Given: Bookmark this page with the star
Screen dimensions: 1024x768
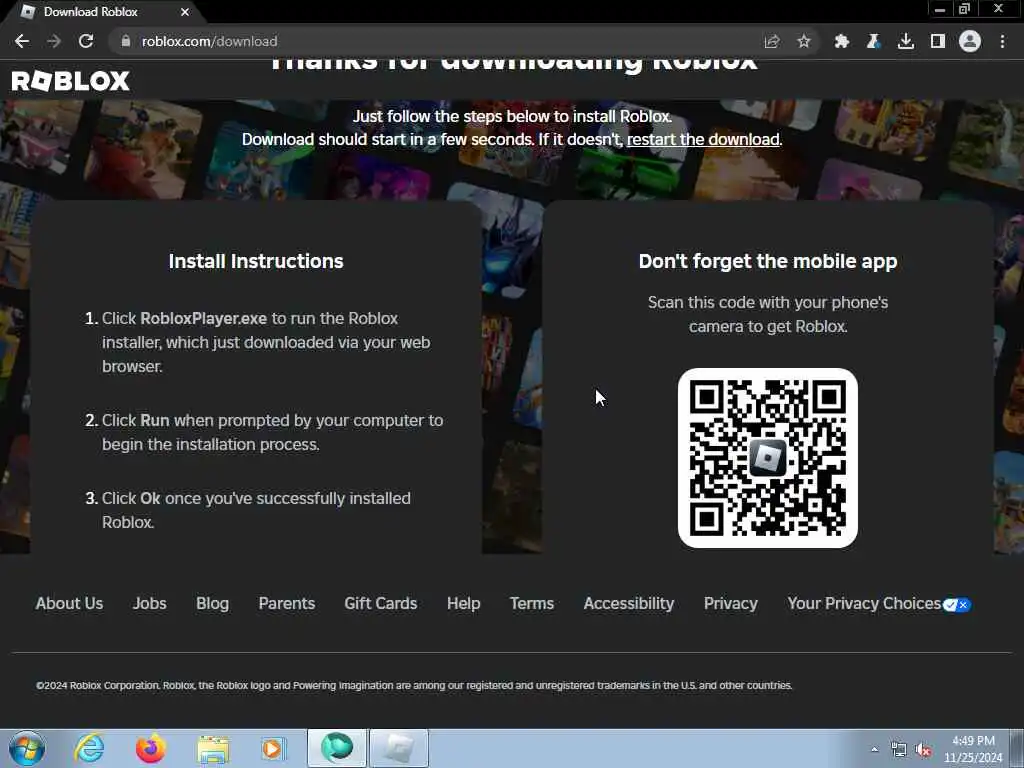Looking at the screenshot, I should pos(804,41).
